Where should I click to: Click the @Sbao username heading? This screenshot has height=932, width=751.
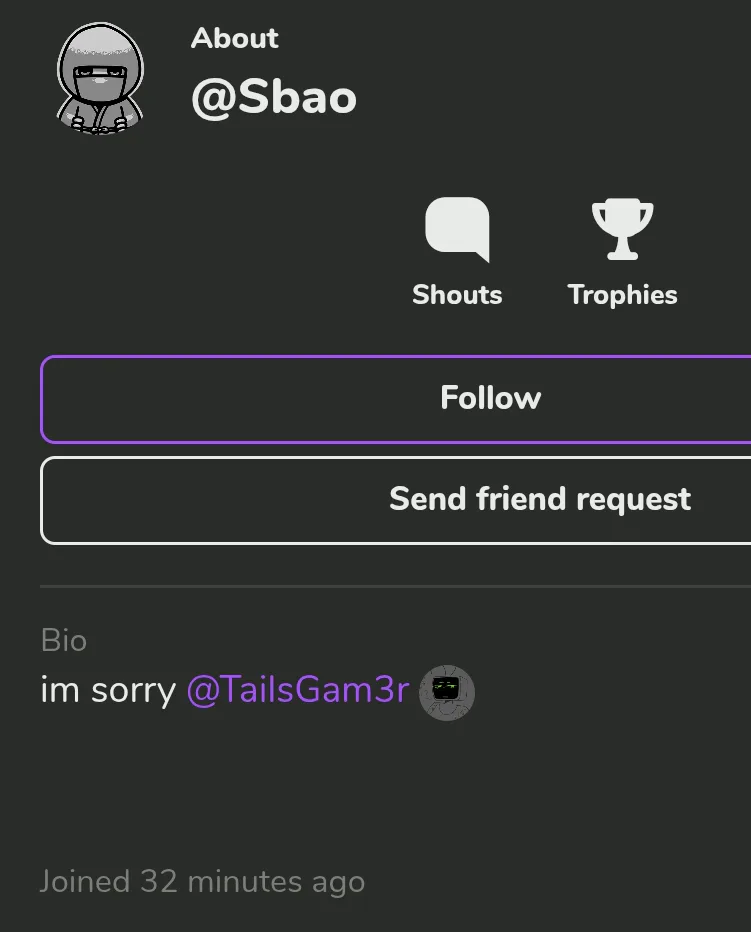click(274, 97)
